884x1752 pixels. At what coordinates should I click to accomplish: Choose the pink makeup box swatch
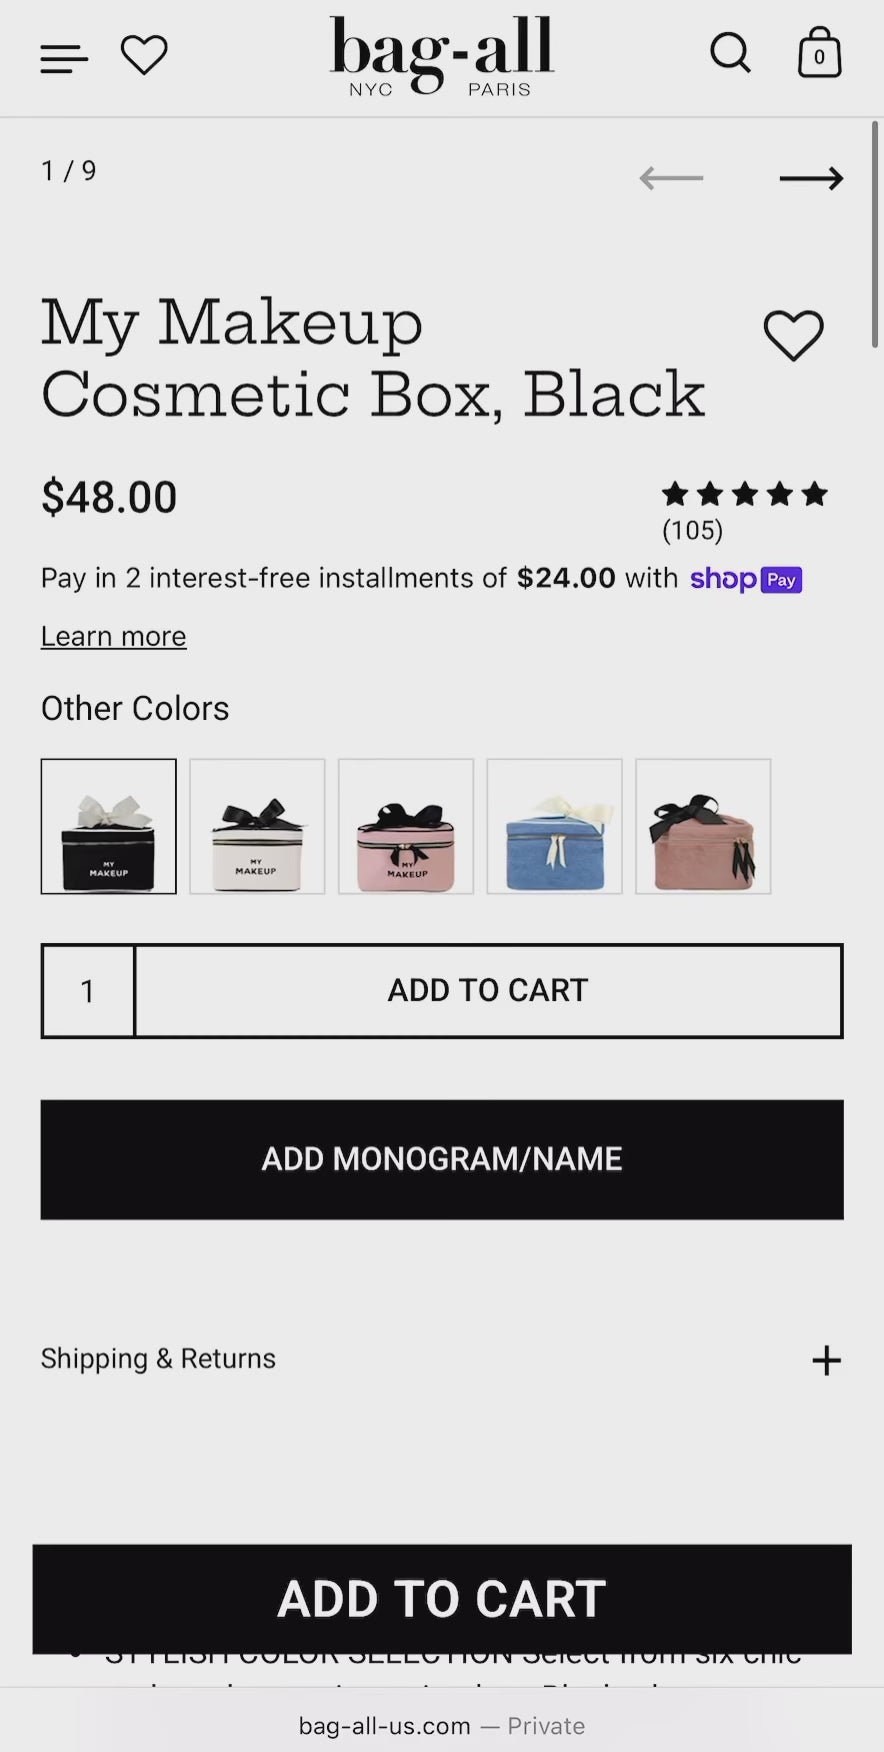[406, 826]
